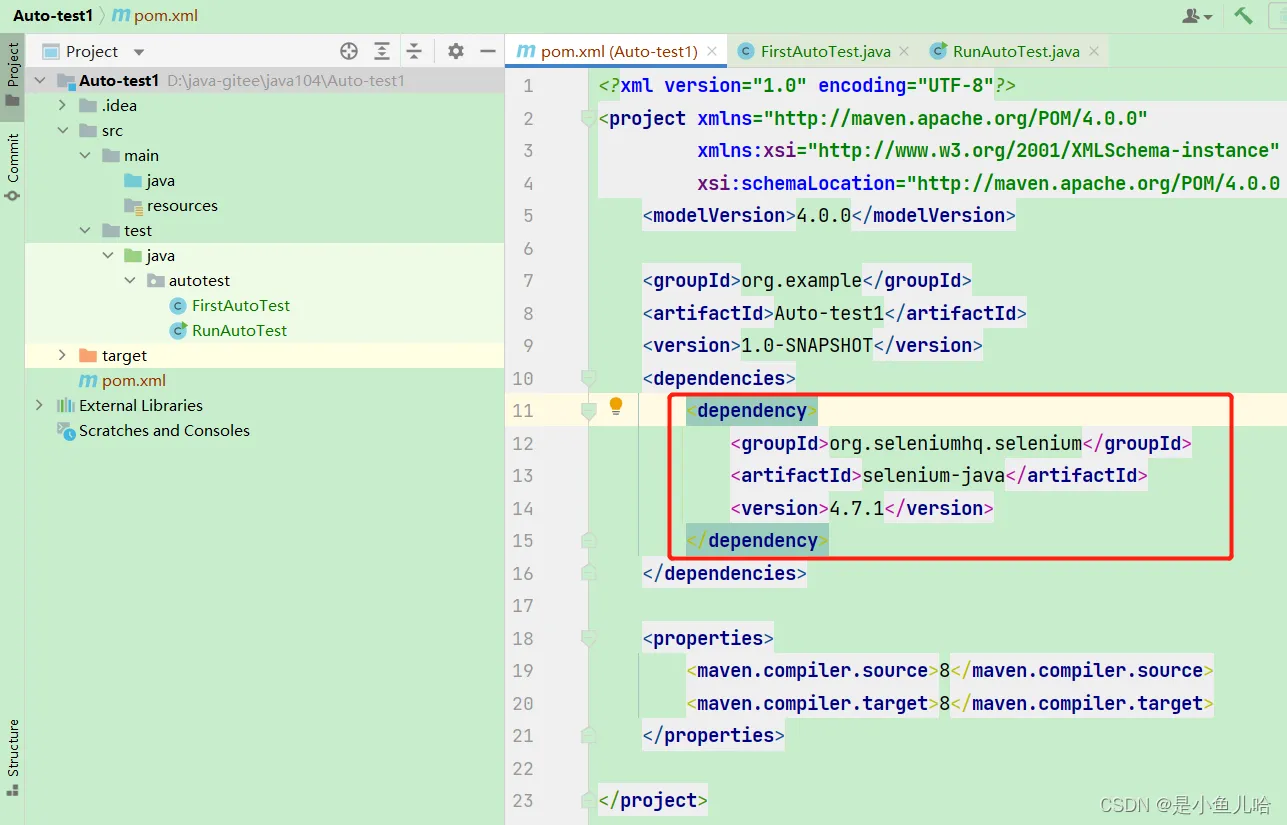Fold the dependencies block at line 10
This screenshot has width=1287, height=825.
point(588,378)
